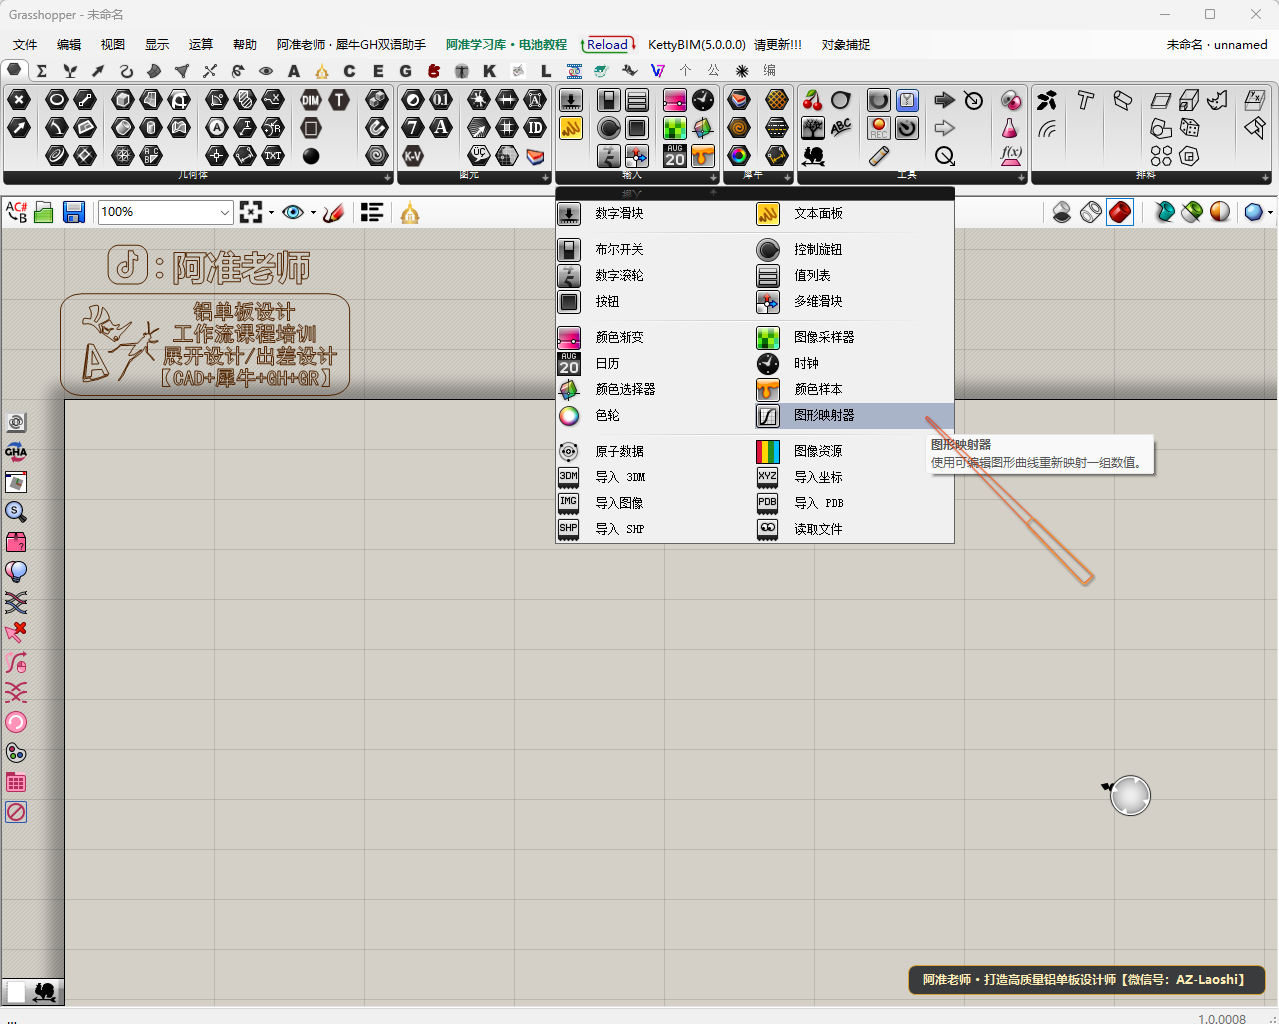Click the pink calendar grid sidebar icon
This screenshot has width=1279, height=1024.
[16, 782]
